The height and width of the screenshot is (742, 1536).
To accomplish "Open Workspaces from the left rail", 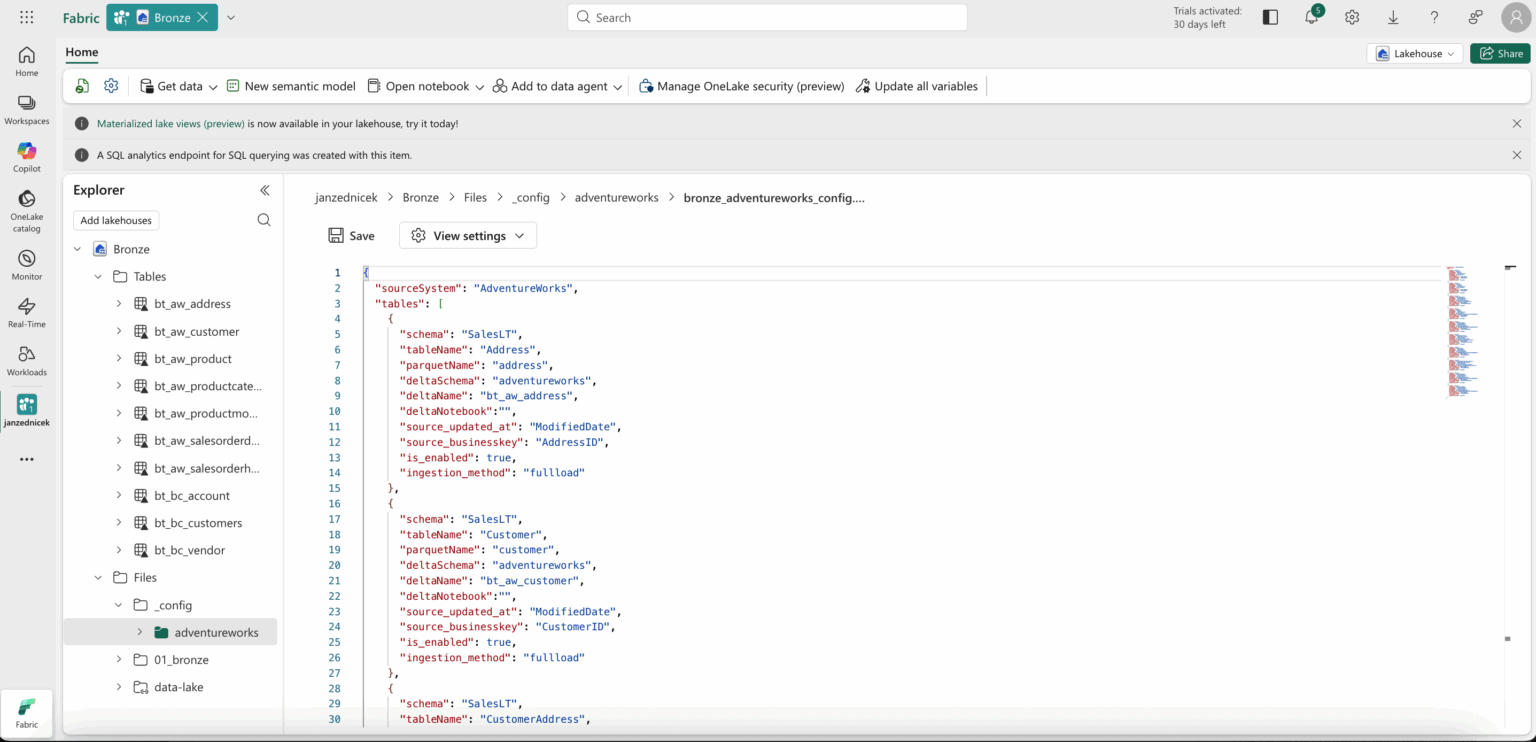I will click(x=27, y=110).
